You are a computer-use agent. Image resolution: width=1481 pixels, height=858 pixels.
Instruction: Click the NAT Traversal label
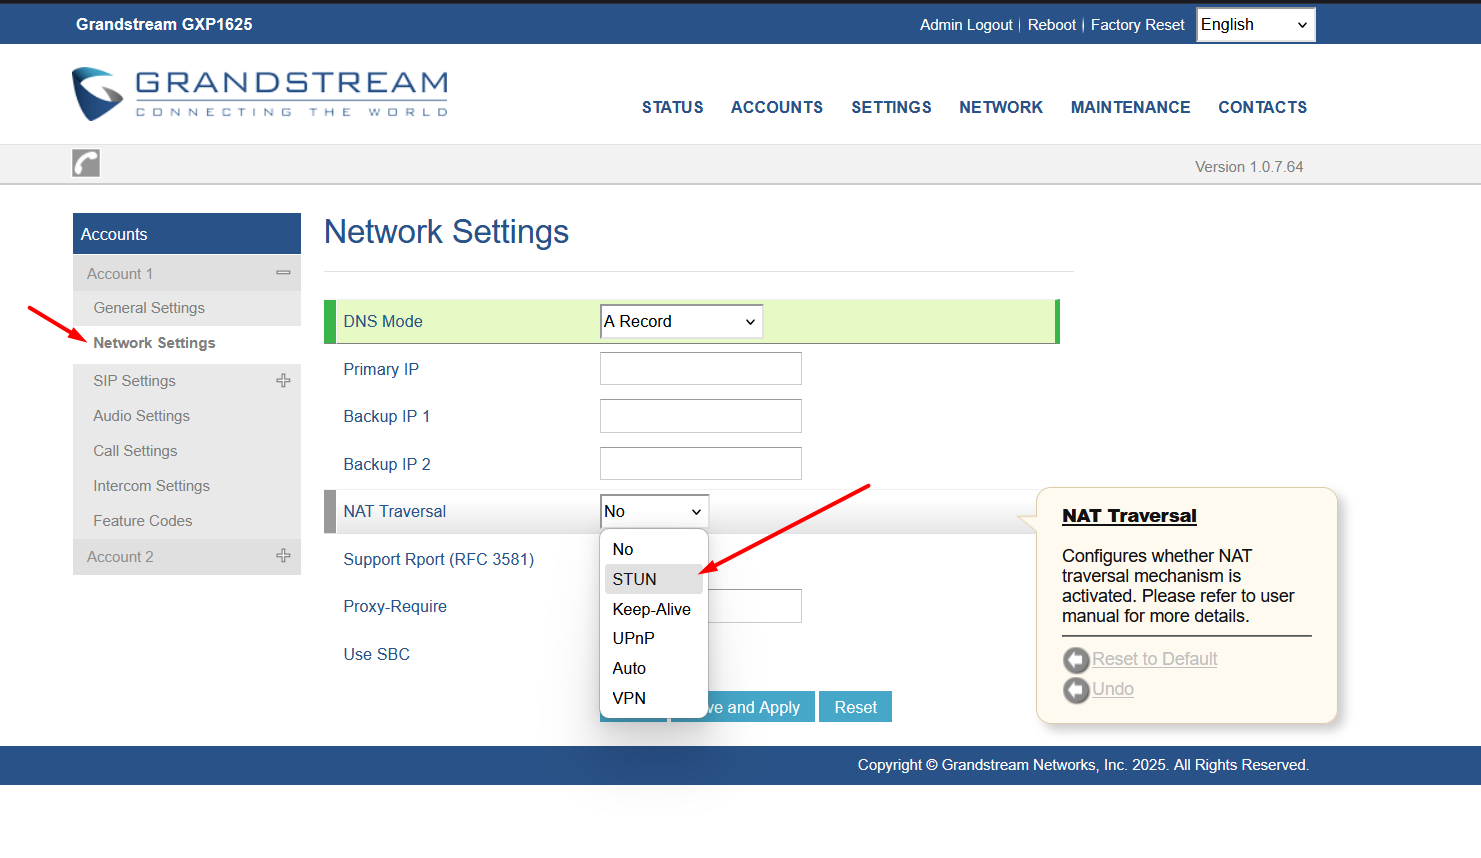394,511
